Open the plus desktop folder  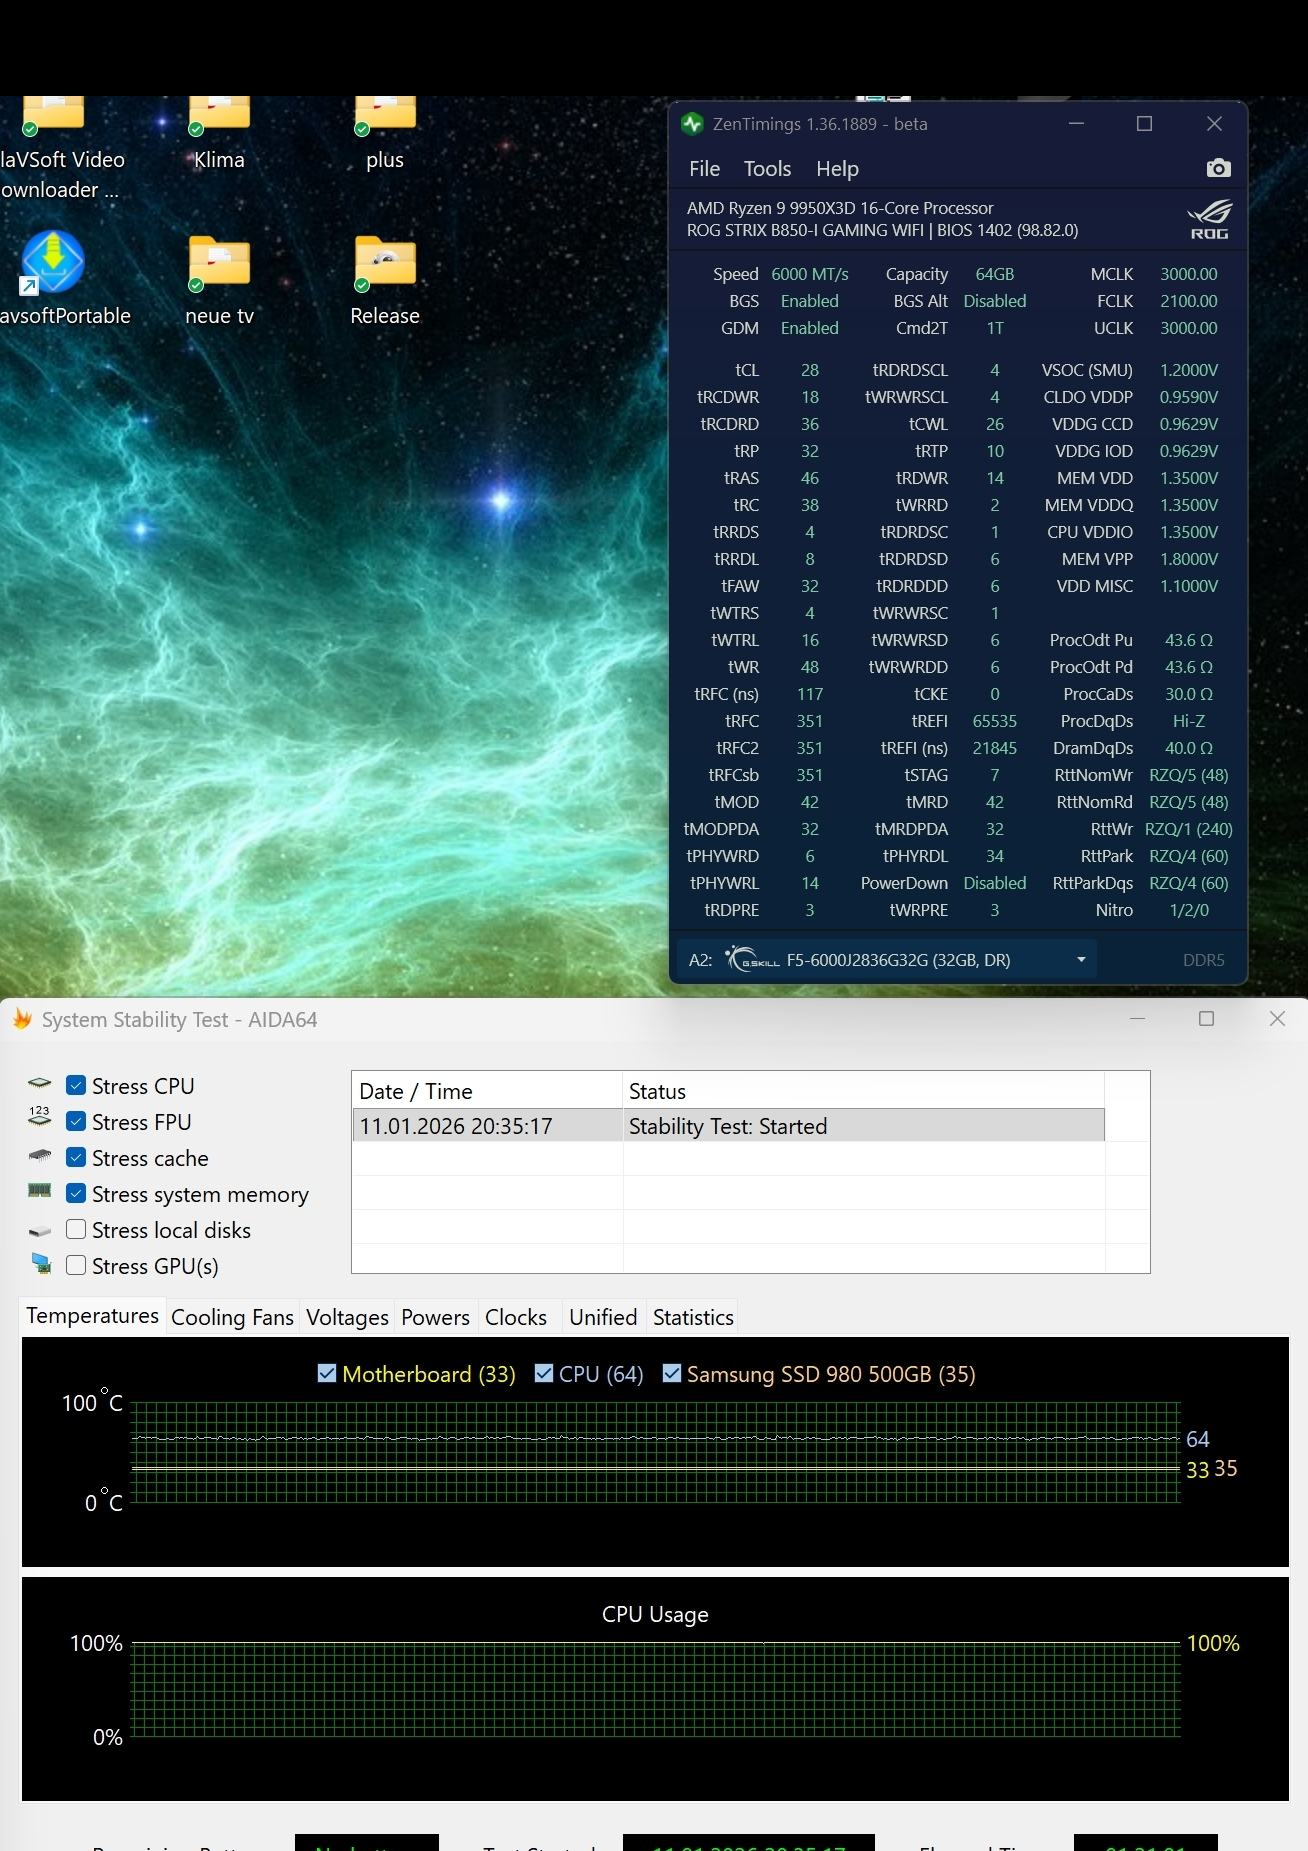(x=385, y=132)
